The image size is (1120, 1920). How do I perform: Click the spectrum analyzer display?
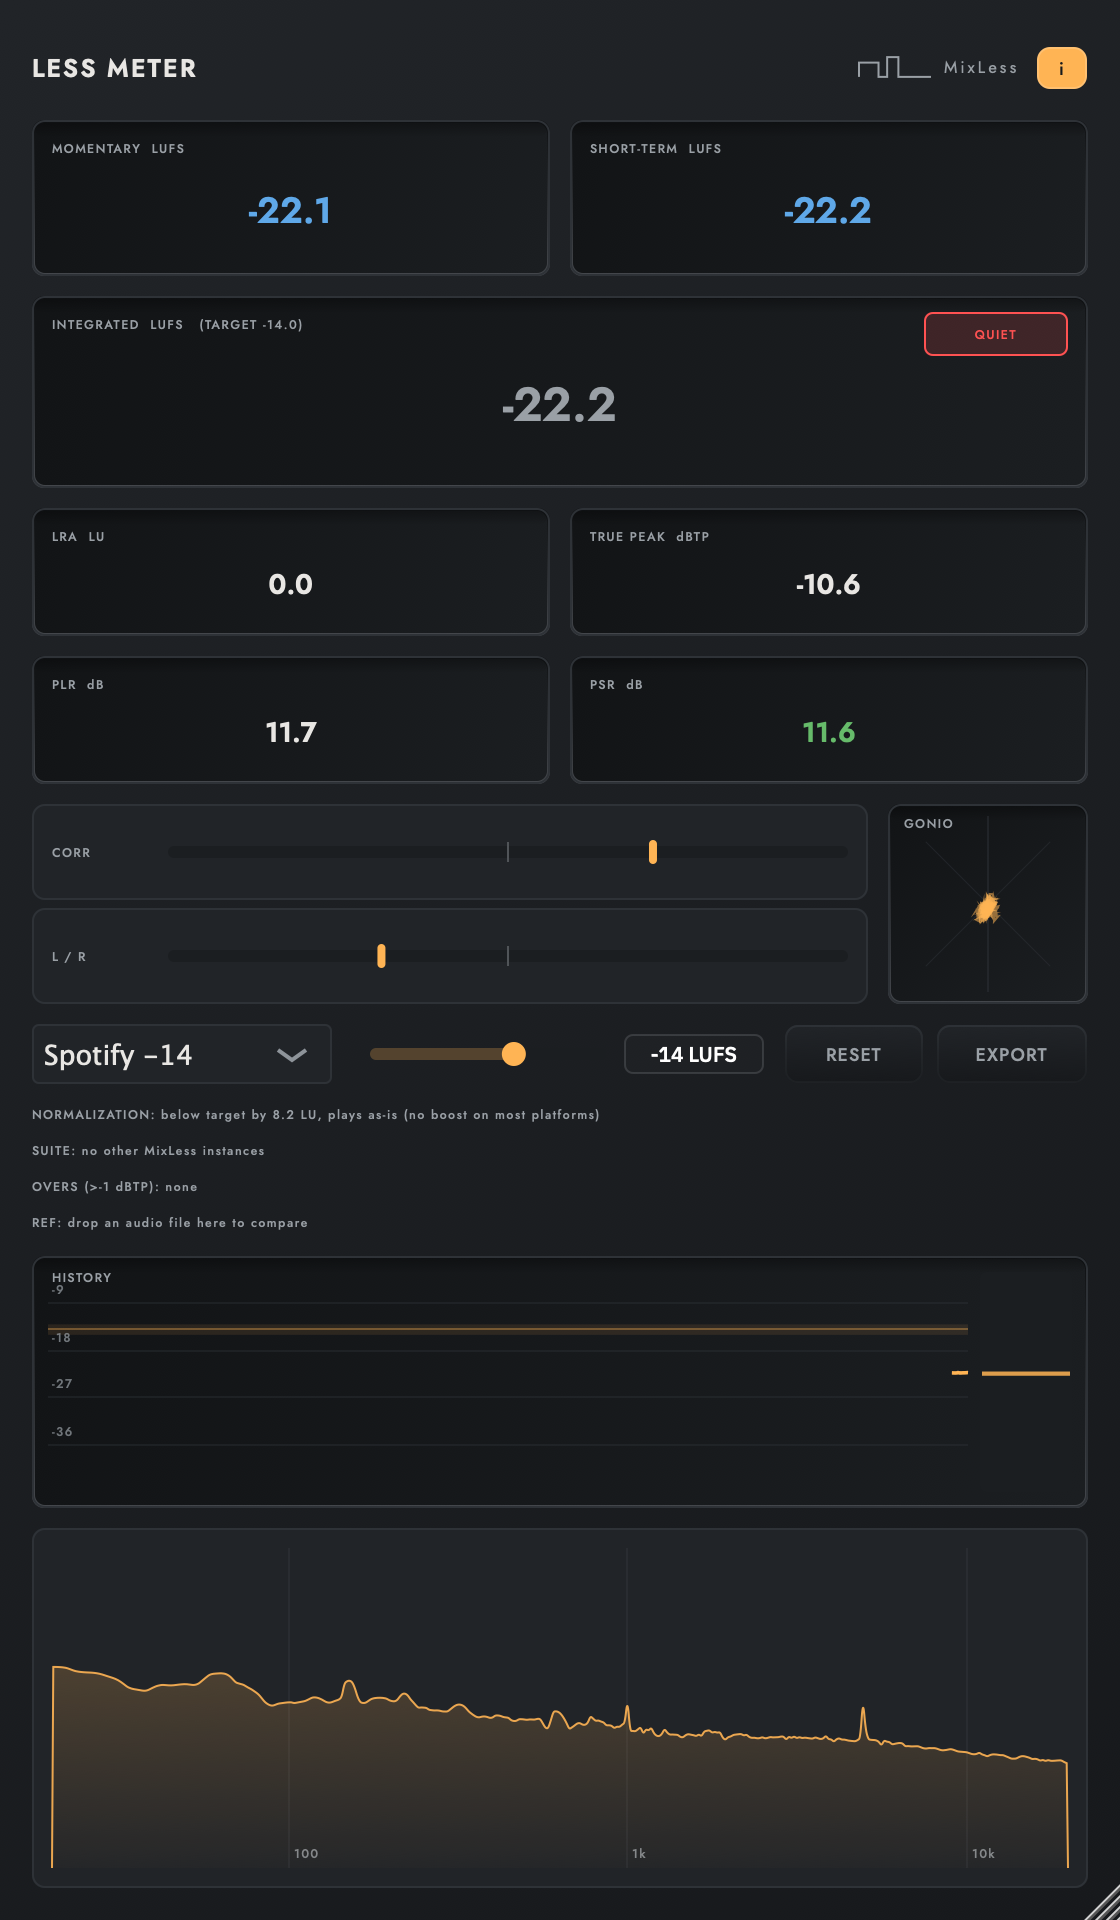click(560, 1708)
